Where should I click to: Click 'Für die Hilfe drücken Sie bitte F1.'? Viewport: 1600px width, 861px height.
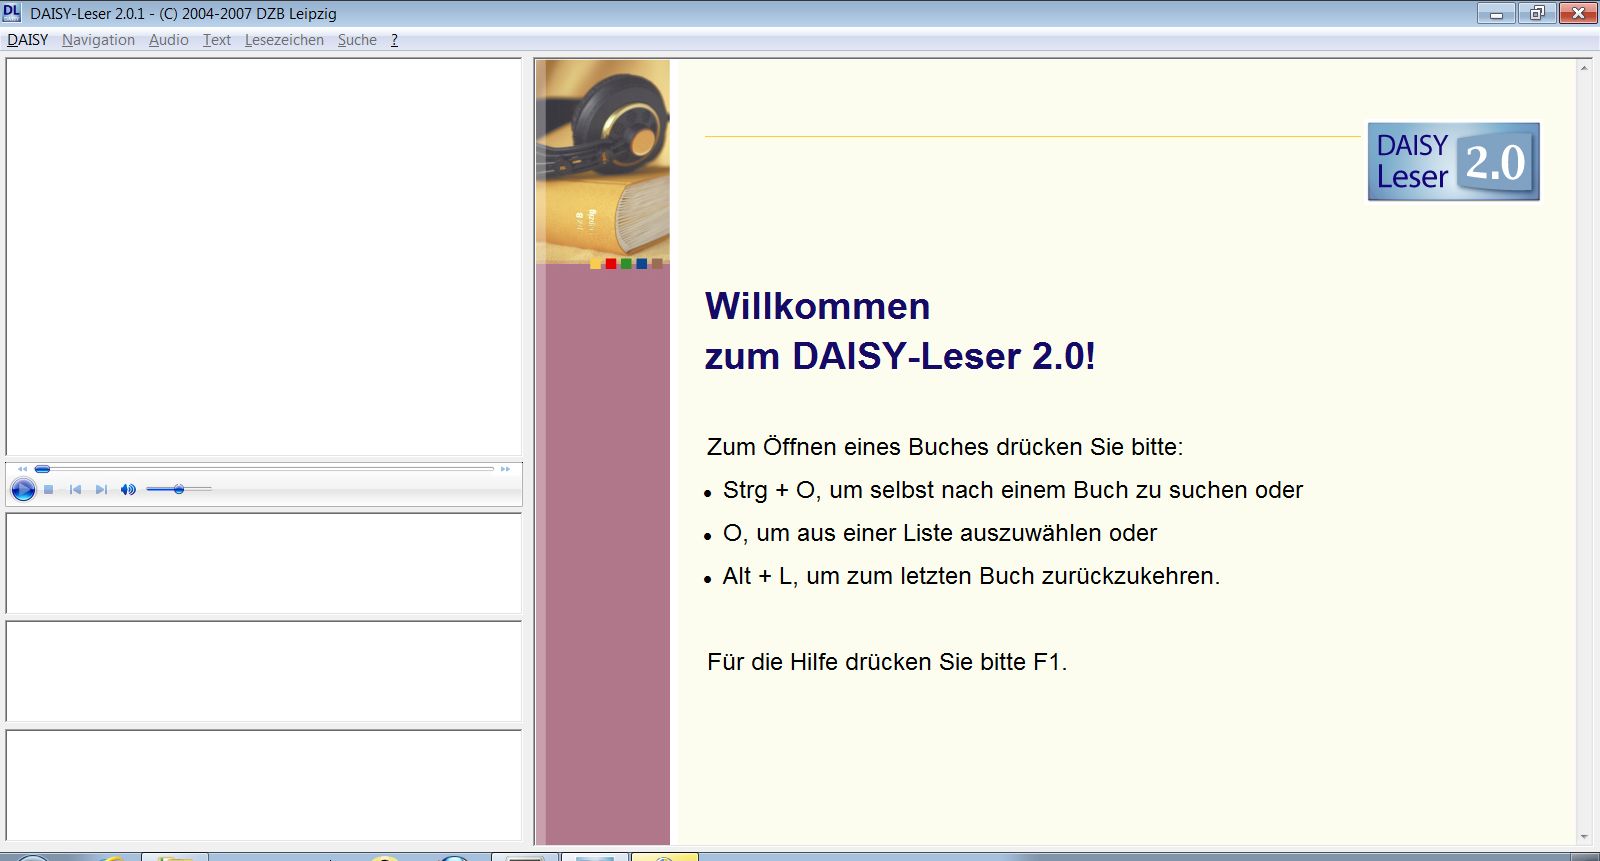[x=887, y=662]
